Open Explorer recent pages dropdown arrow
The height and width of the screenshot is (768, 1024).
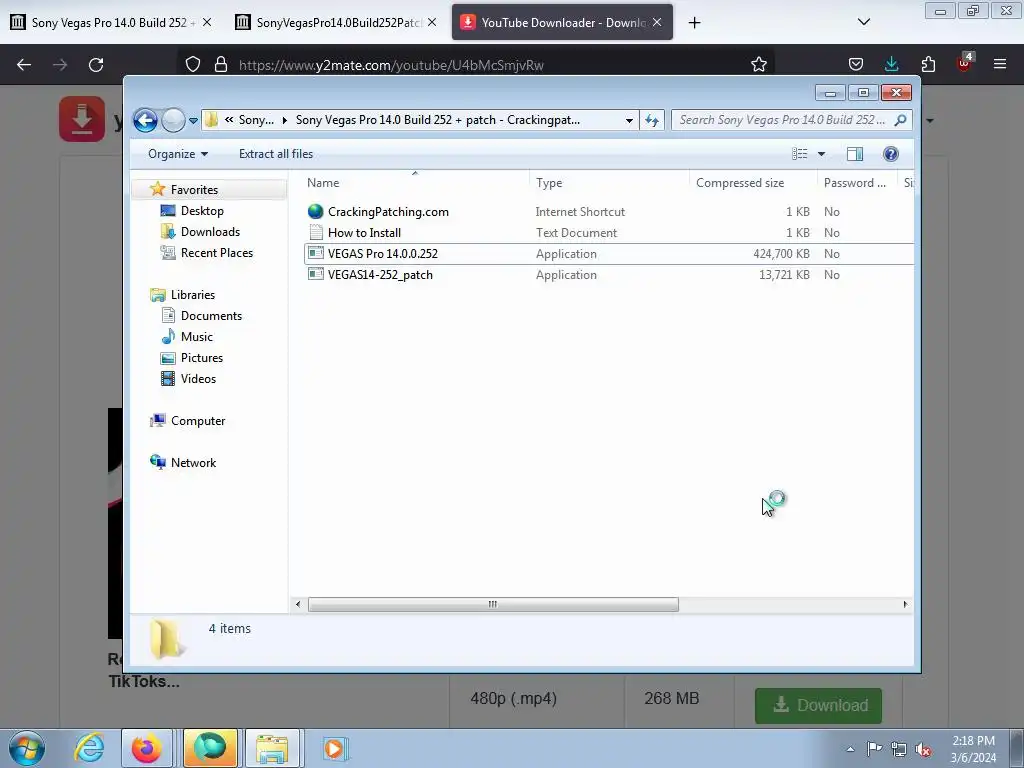coord(193,121)
